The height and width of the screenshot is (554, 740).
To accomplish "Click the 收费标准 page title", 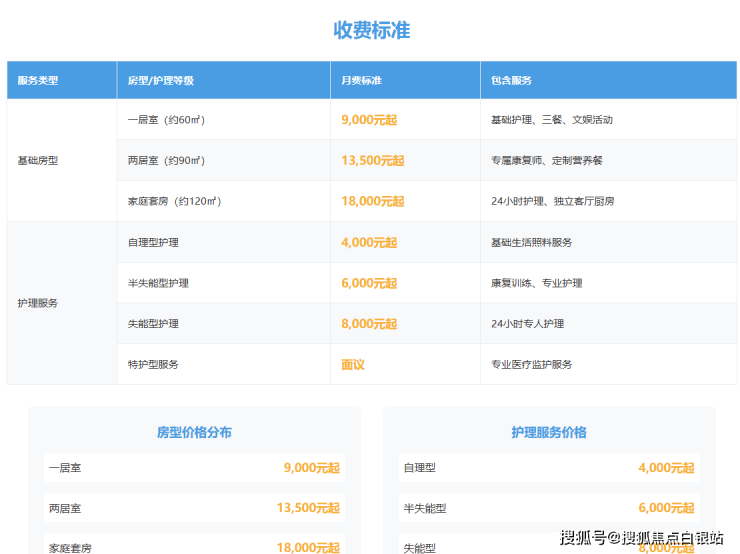I will 371,30.
